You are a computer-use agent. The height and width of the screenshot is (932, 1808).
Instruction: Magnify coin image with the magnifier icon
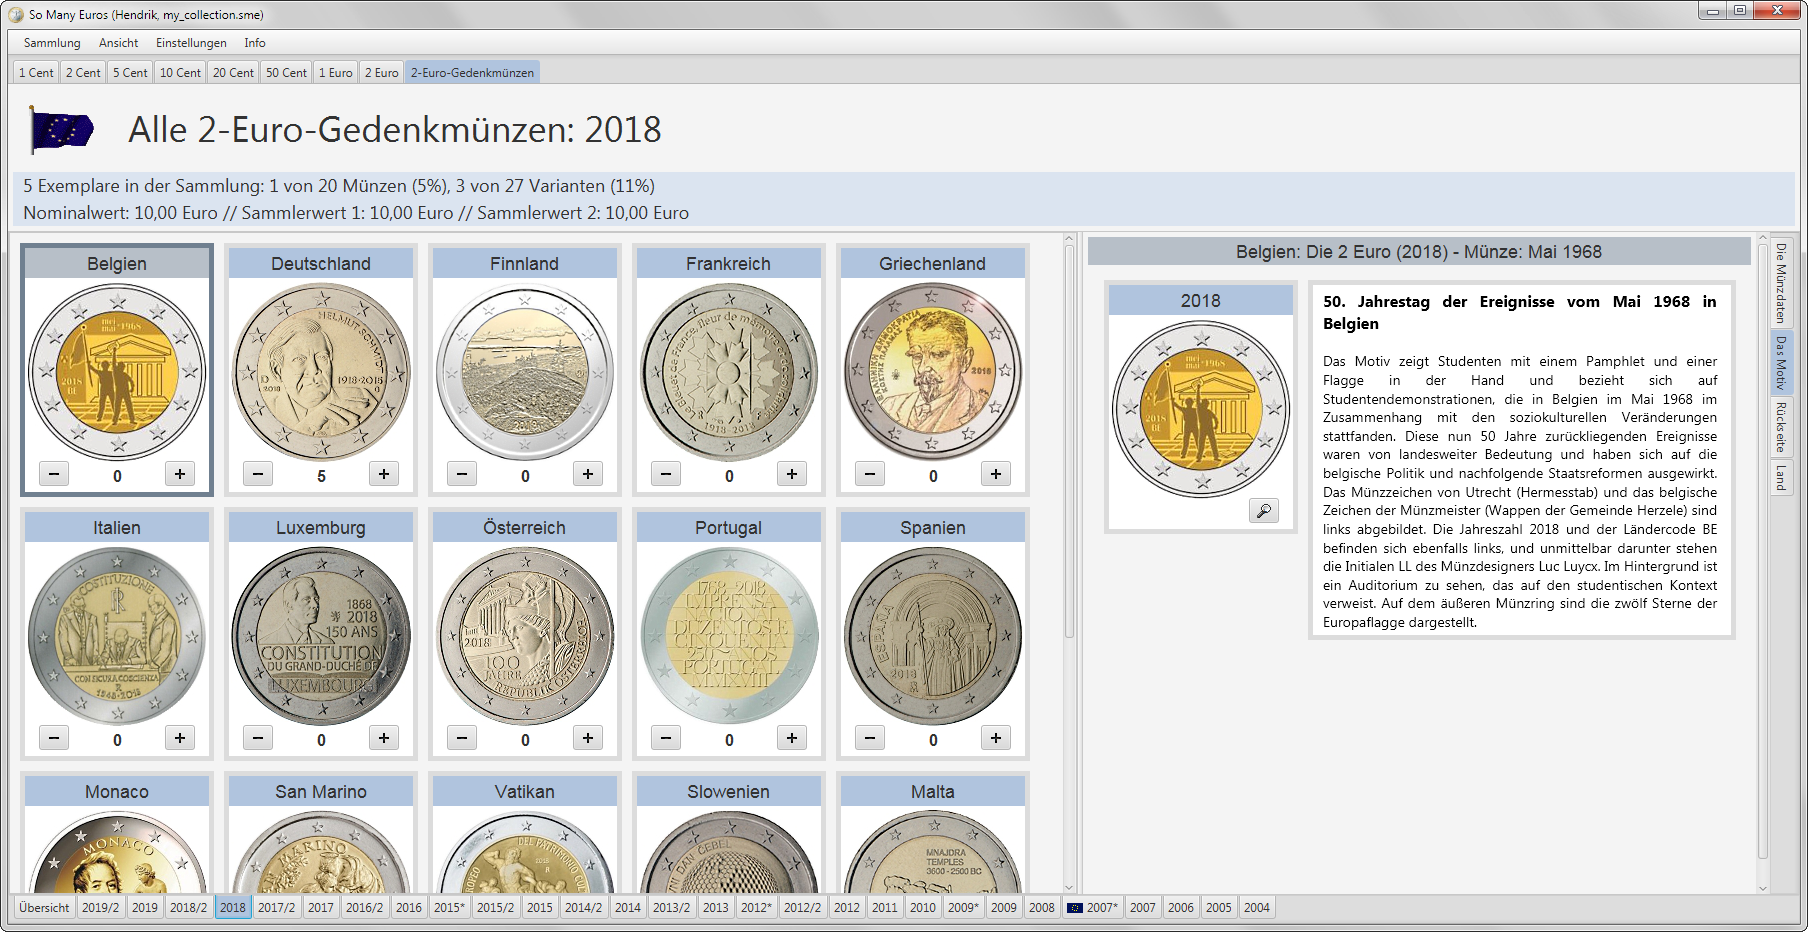click(1264, 511)
